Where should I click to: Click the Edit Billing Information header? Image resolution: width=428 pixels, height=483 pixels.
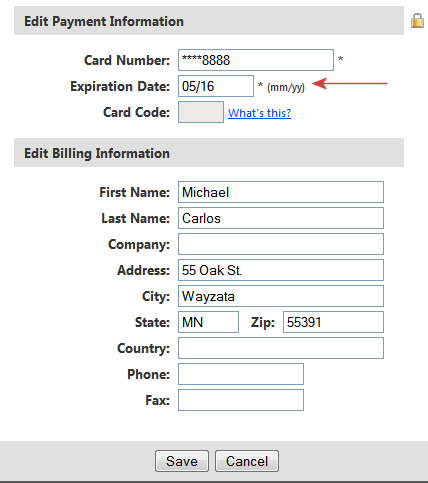tap(97, 153)
